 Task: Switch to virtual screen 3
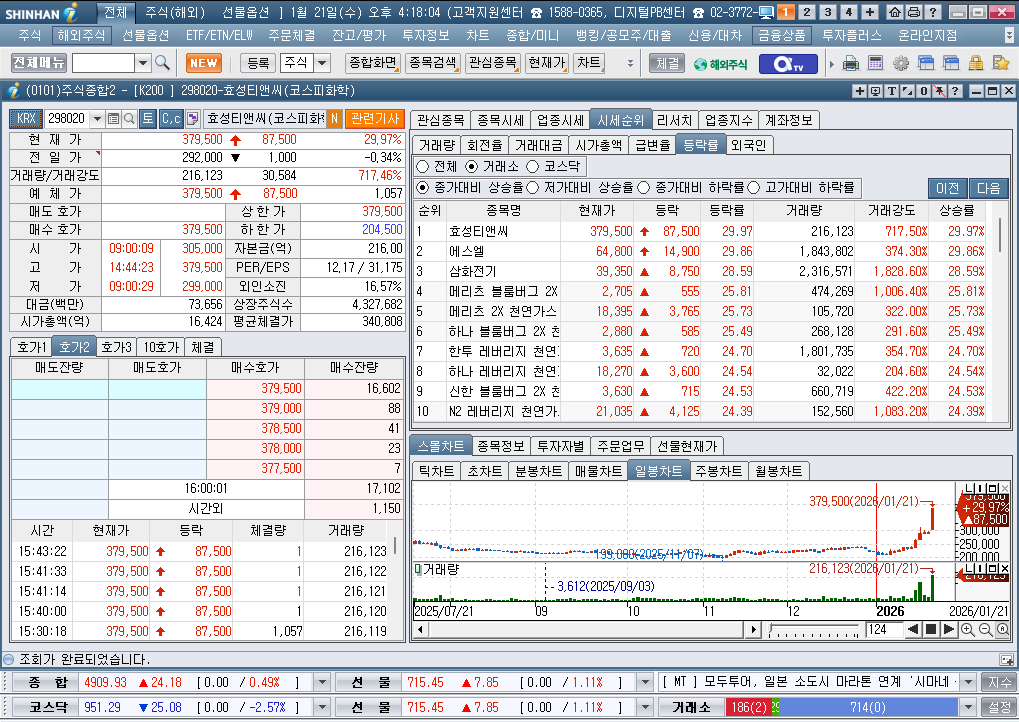click(x=827, y=12)
